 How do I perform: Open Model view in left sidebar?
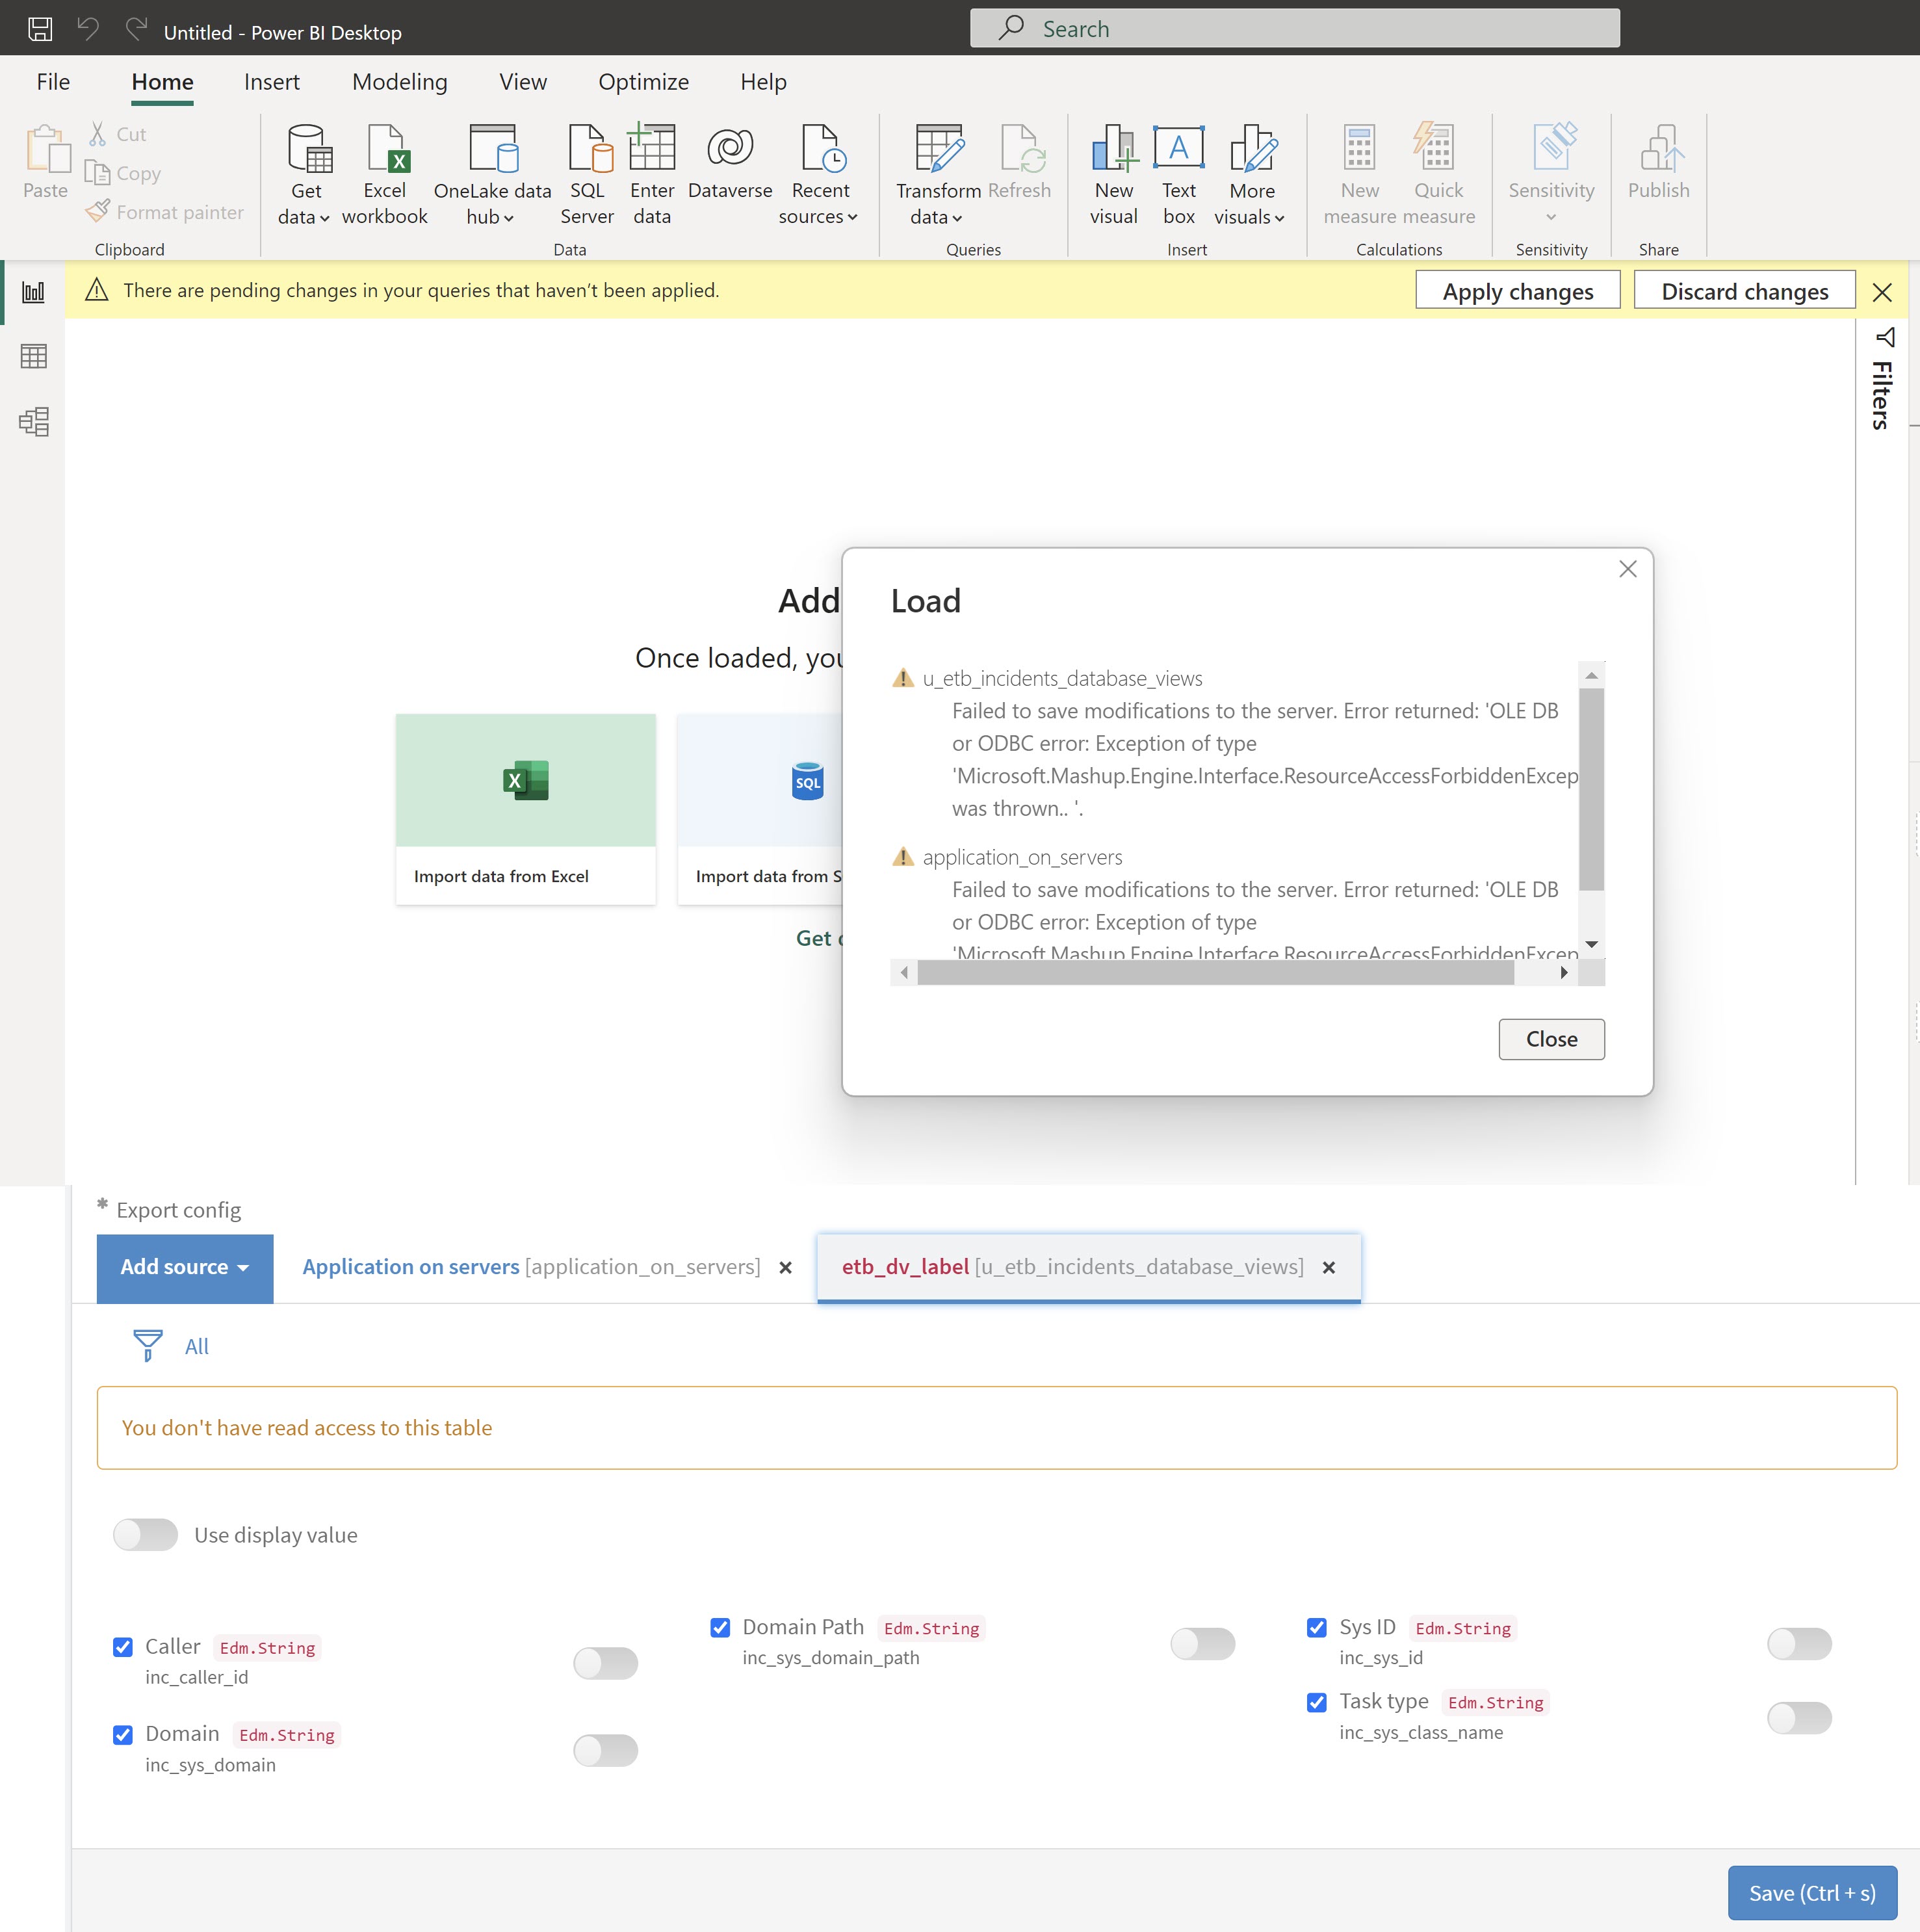coord(34,421)
